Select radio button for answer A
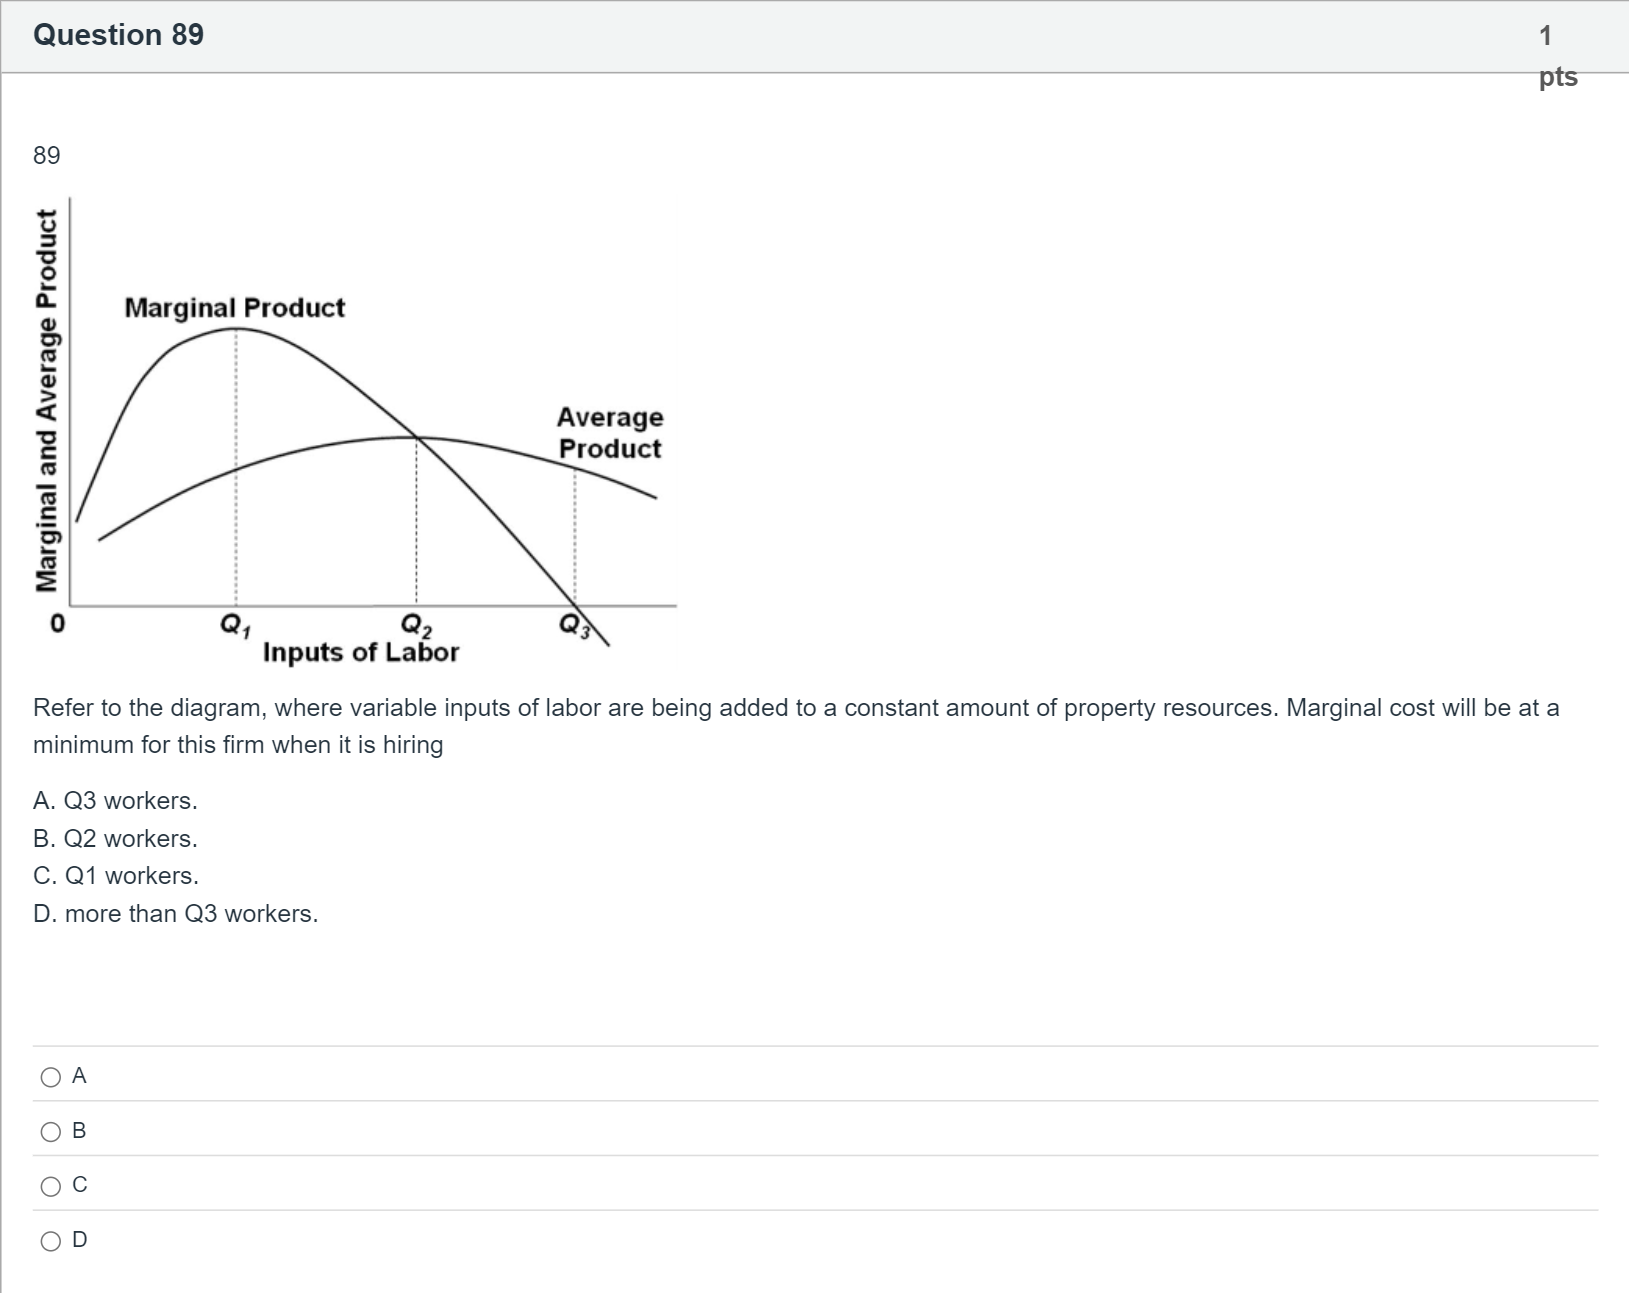This screenshot has width=1629, height=1293. point(51,1077)
